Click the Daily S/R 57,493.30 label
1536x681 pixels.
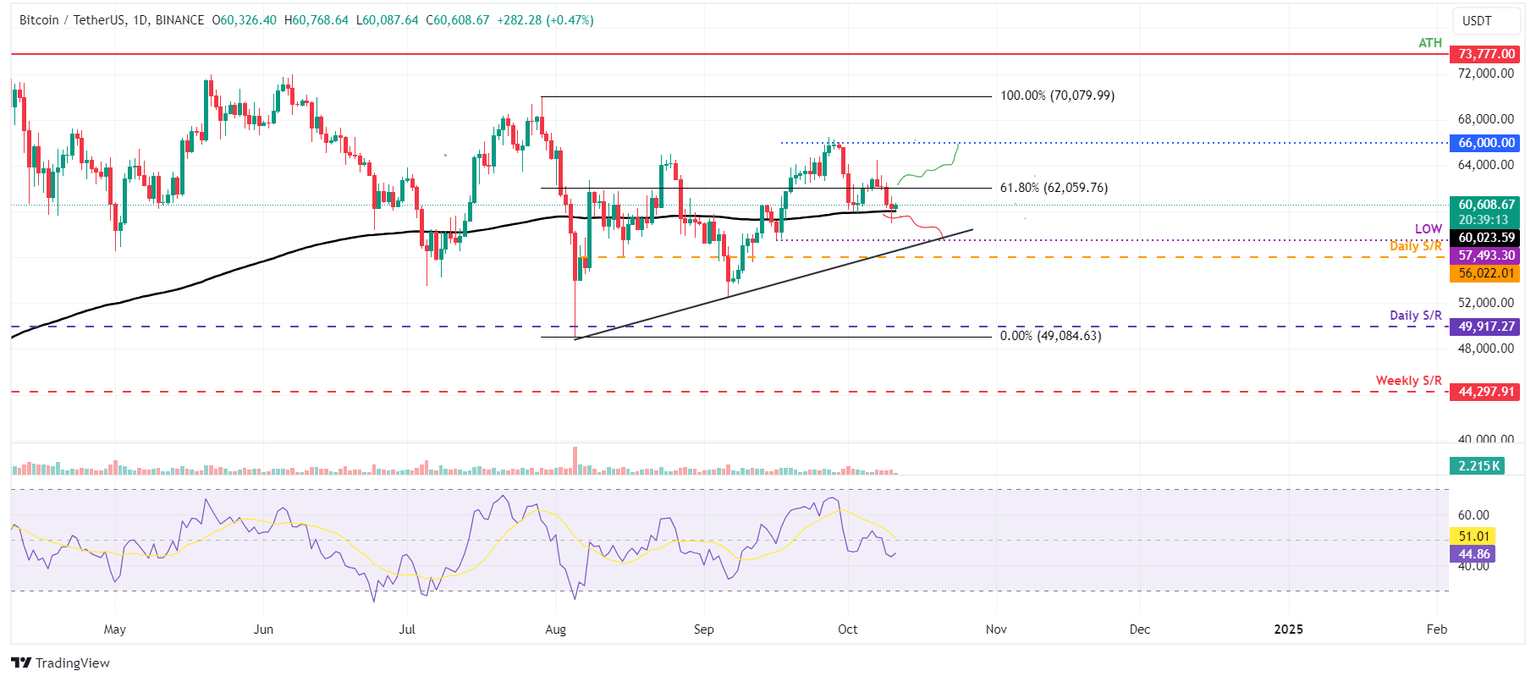tap(1485, 256)
